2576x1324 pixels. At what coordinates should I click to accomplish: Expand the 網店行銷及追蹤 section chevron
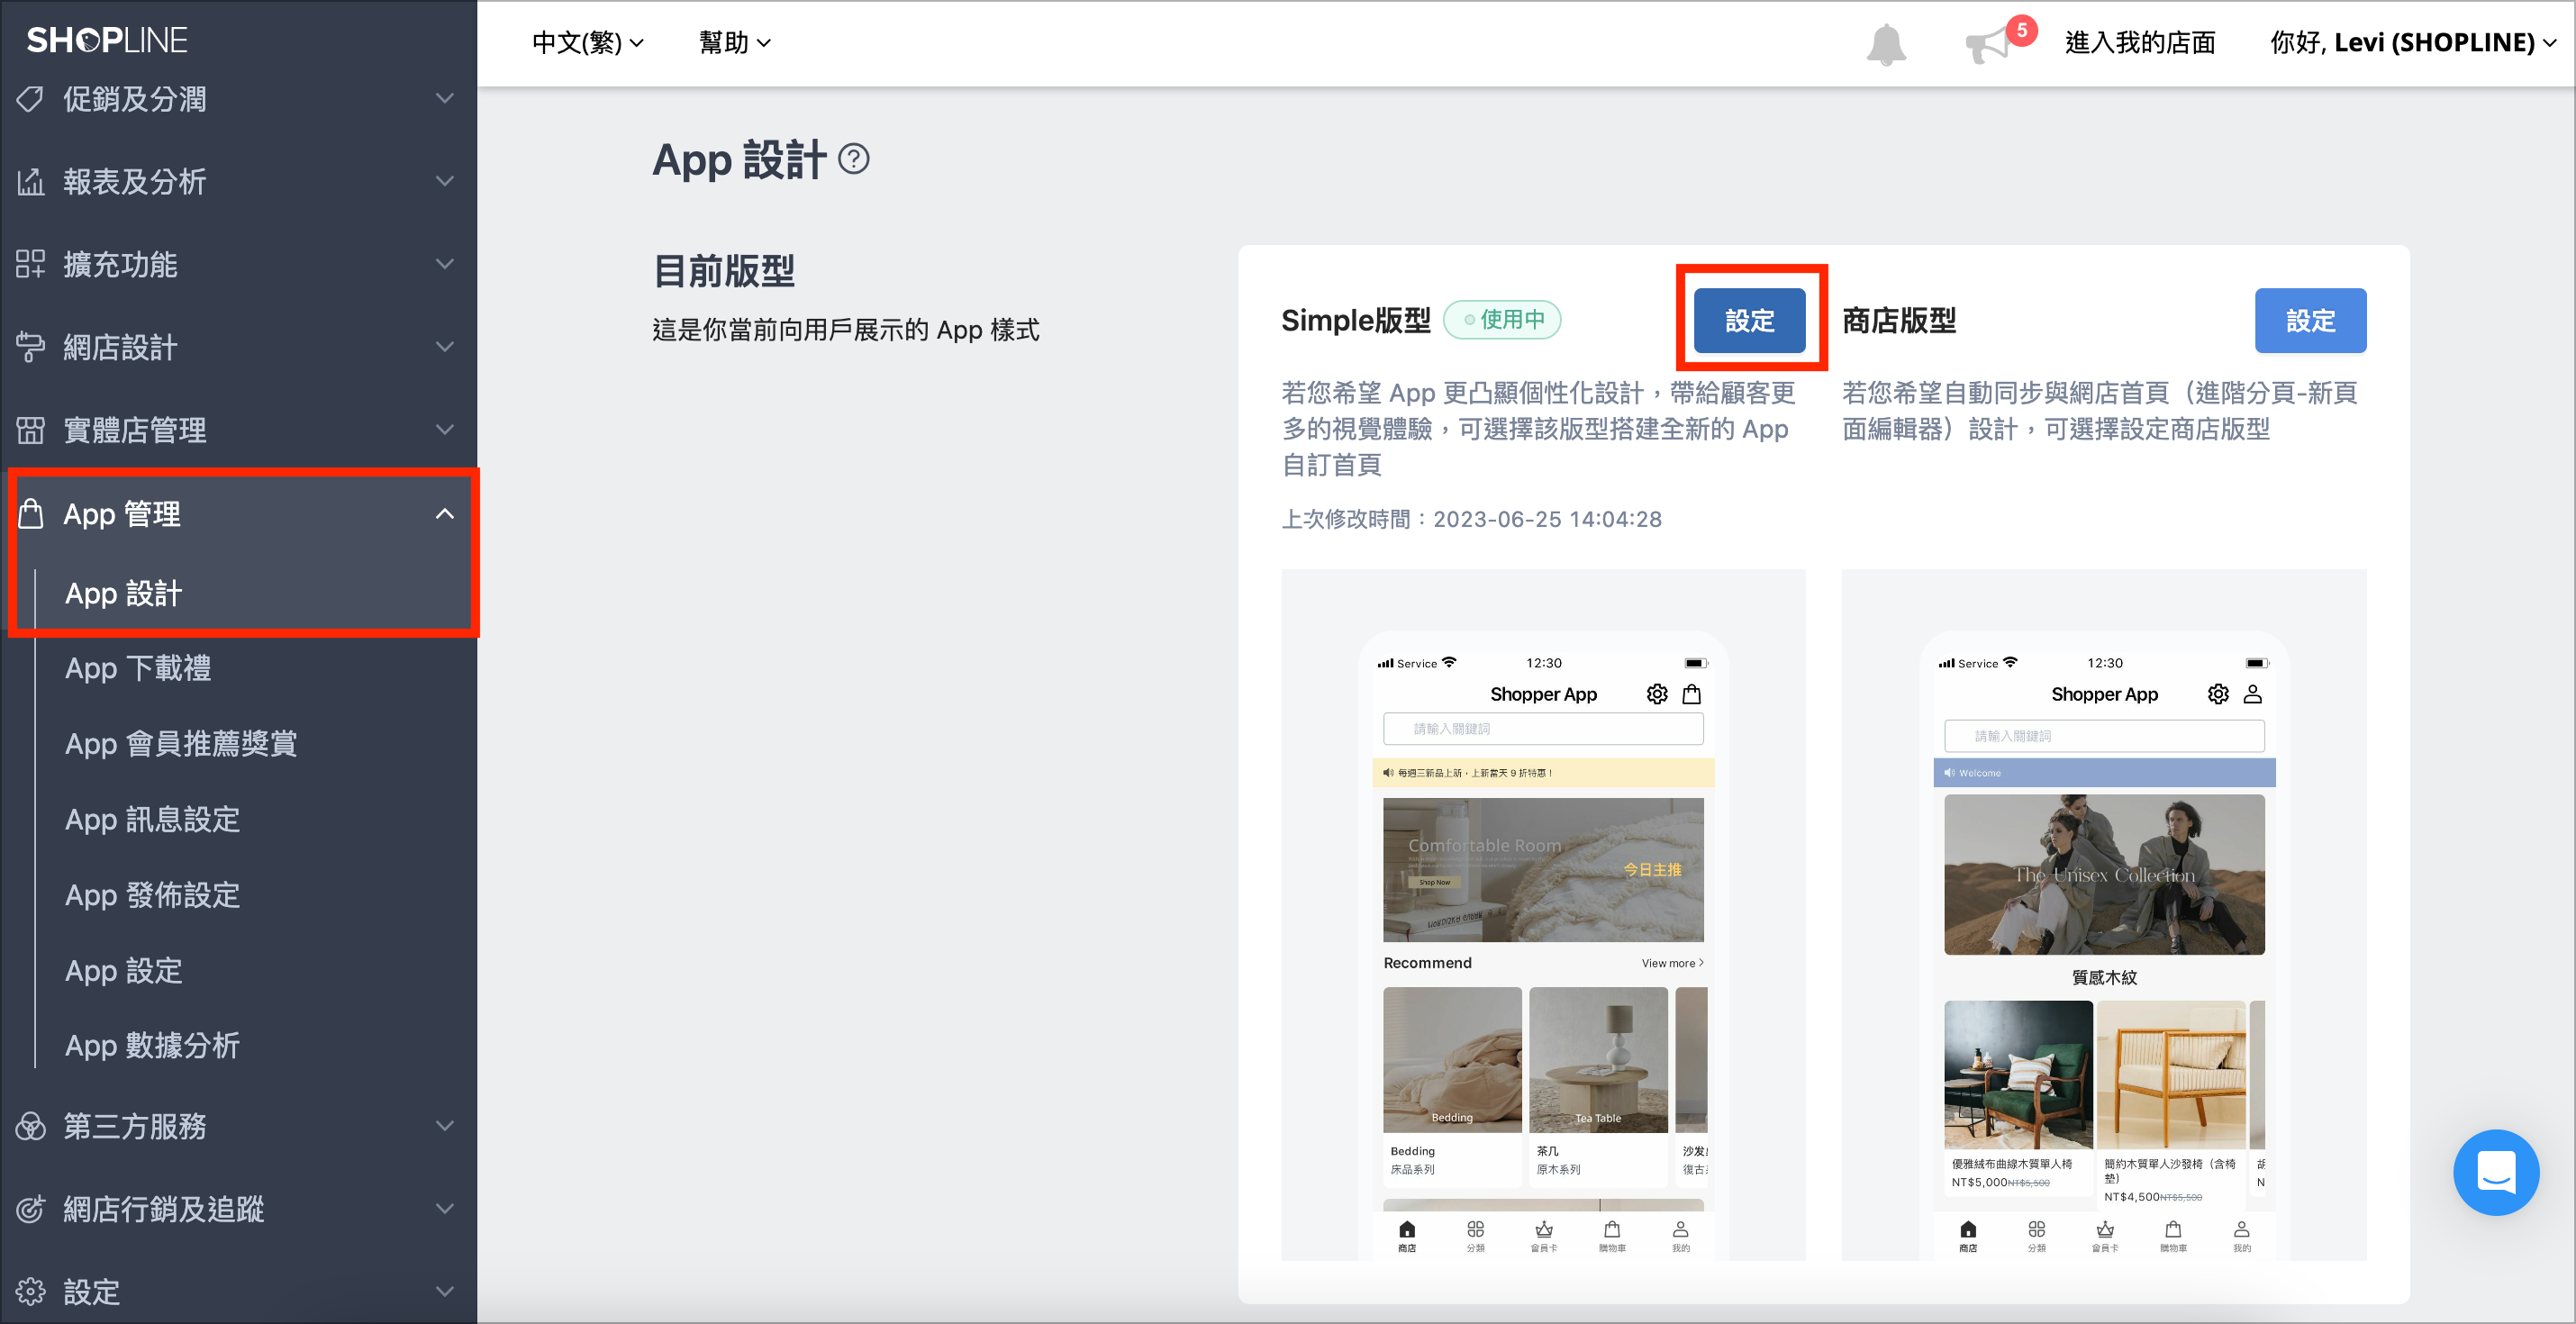coord(445,1209)
